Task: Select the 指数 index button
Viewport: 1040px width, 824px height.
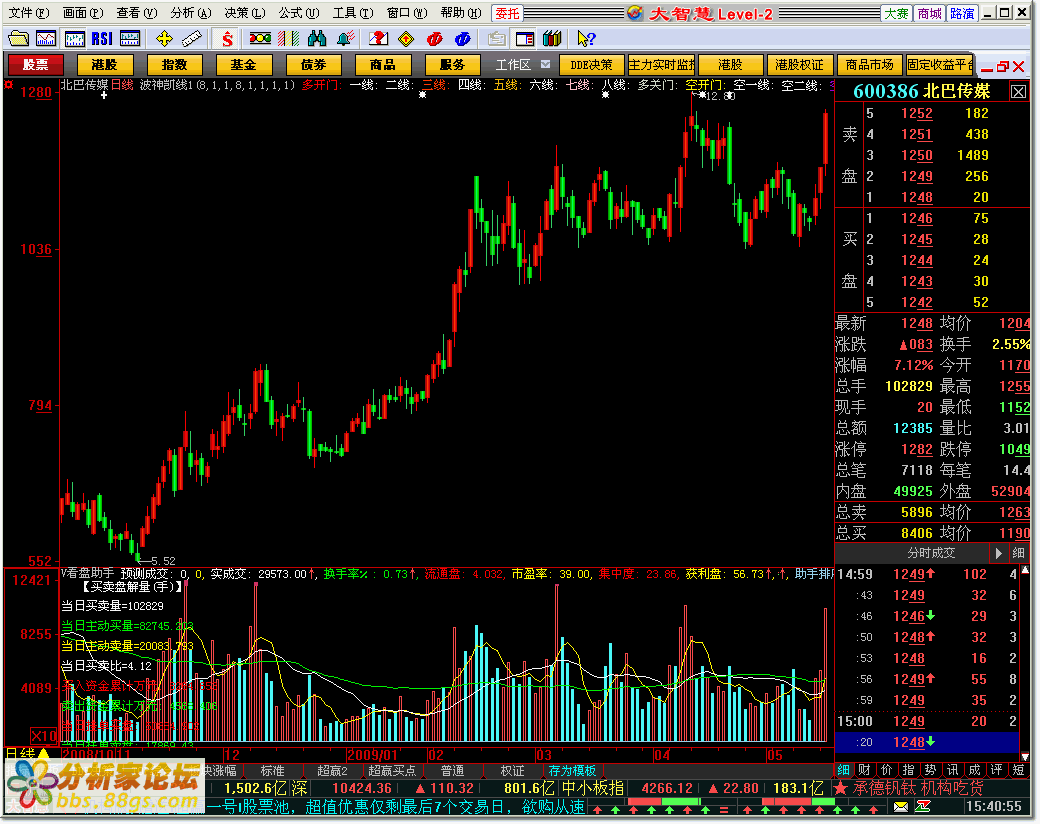Action: (x=174, y=64)
